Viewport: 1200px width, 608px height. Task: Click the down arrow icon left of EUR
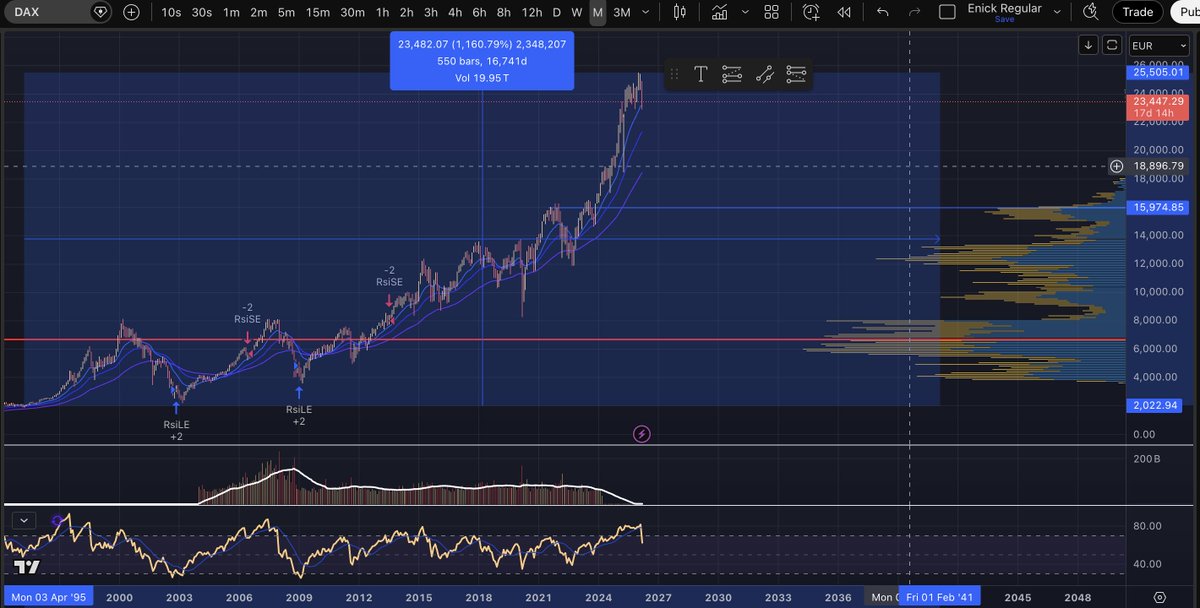[x=1088, y=45]
